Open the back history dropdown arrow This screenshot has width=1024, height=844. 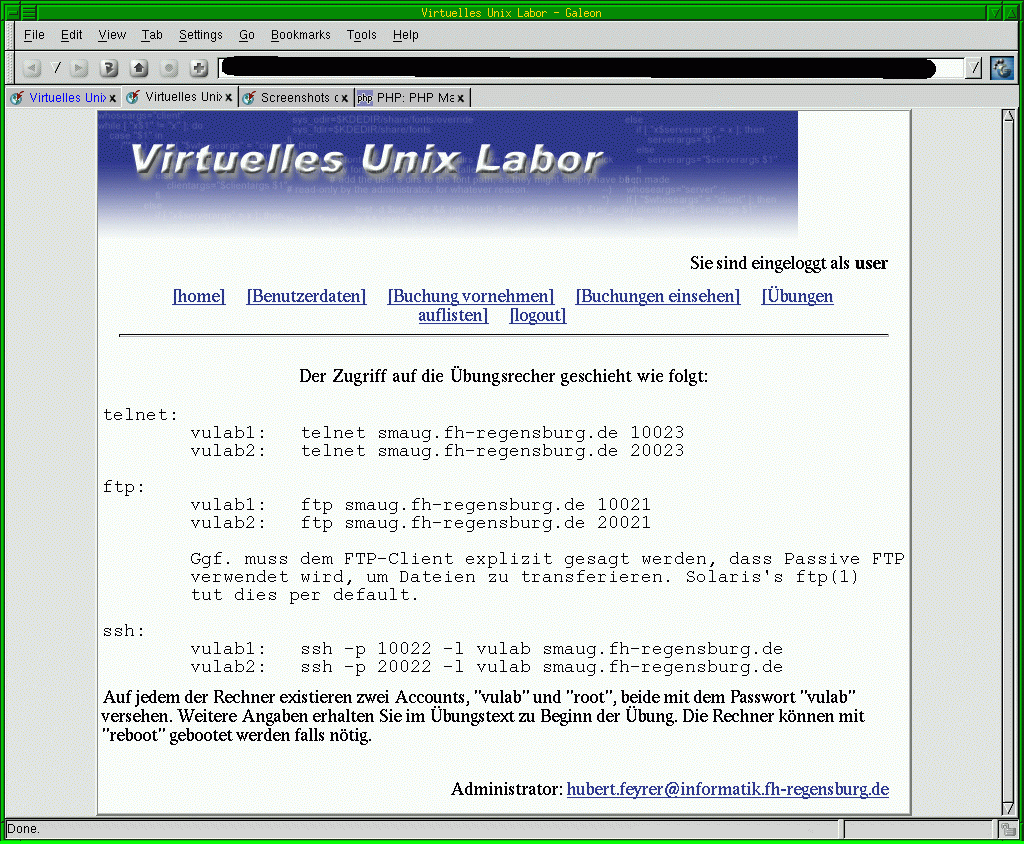coord(56,68)
